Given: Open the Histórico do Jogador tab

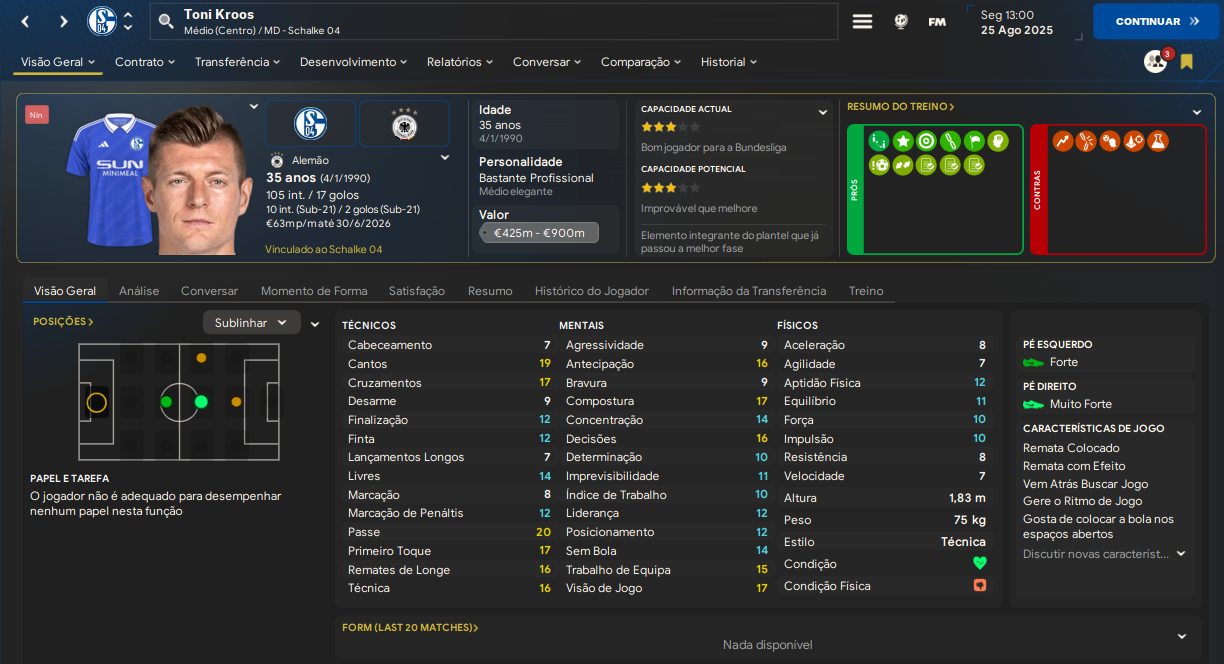Looking at the screenshot, I should click(591, 291).
